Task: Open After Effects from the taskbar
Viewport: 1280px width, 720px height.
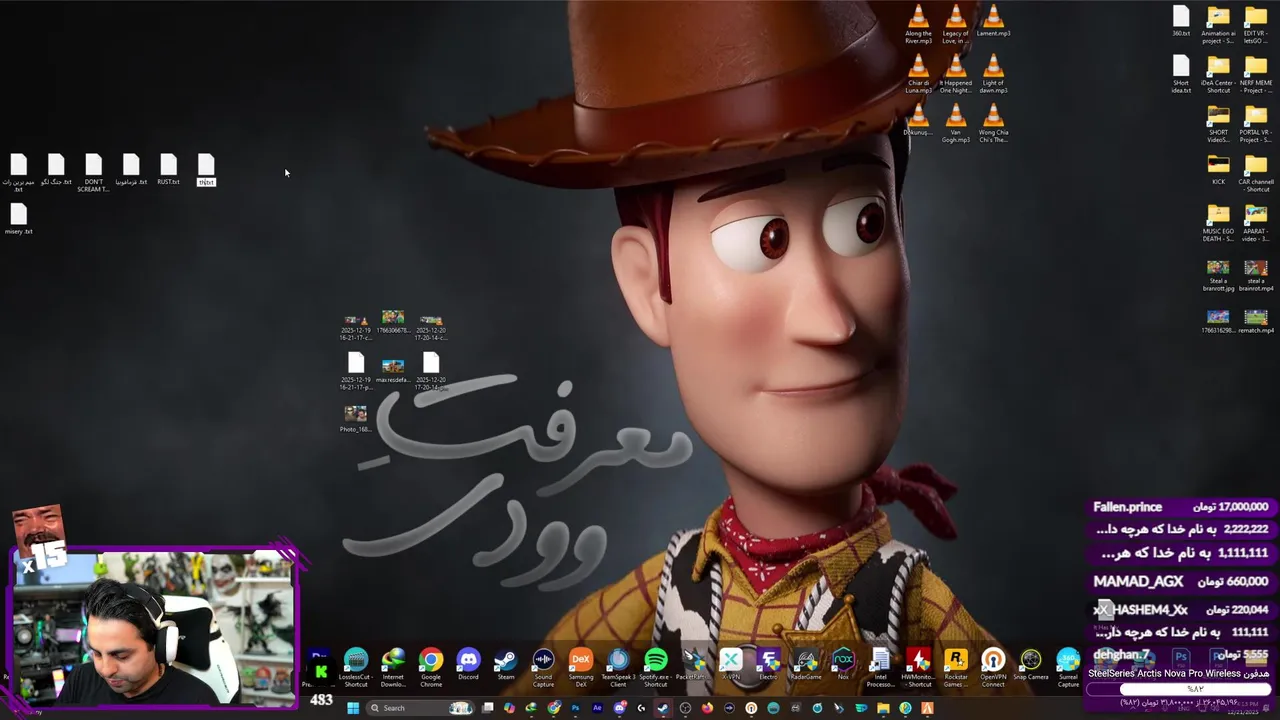Action: click(x=598, y=708)
